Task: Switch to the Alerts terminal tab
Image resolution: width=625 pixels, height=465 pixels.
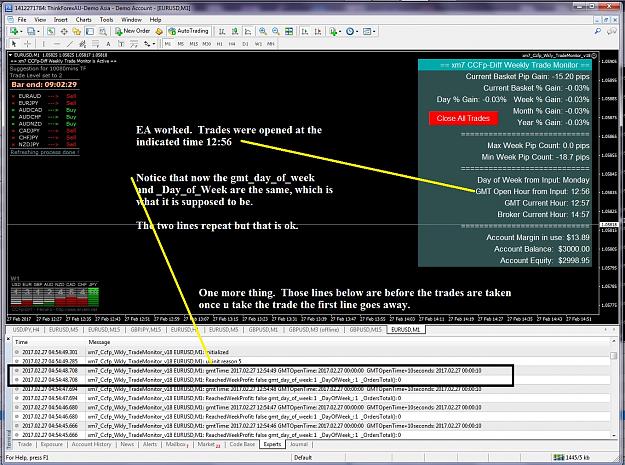Action: (x=150, y=444)
